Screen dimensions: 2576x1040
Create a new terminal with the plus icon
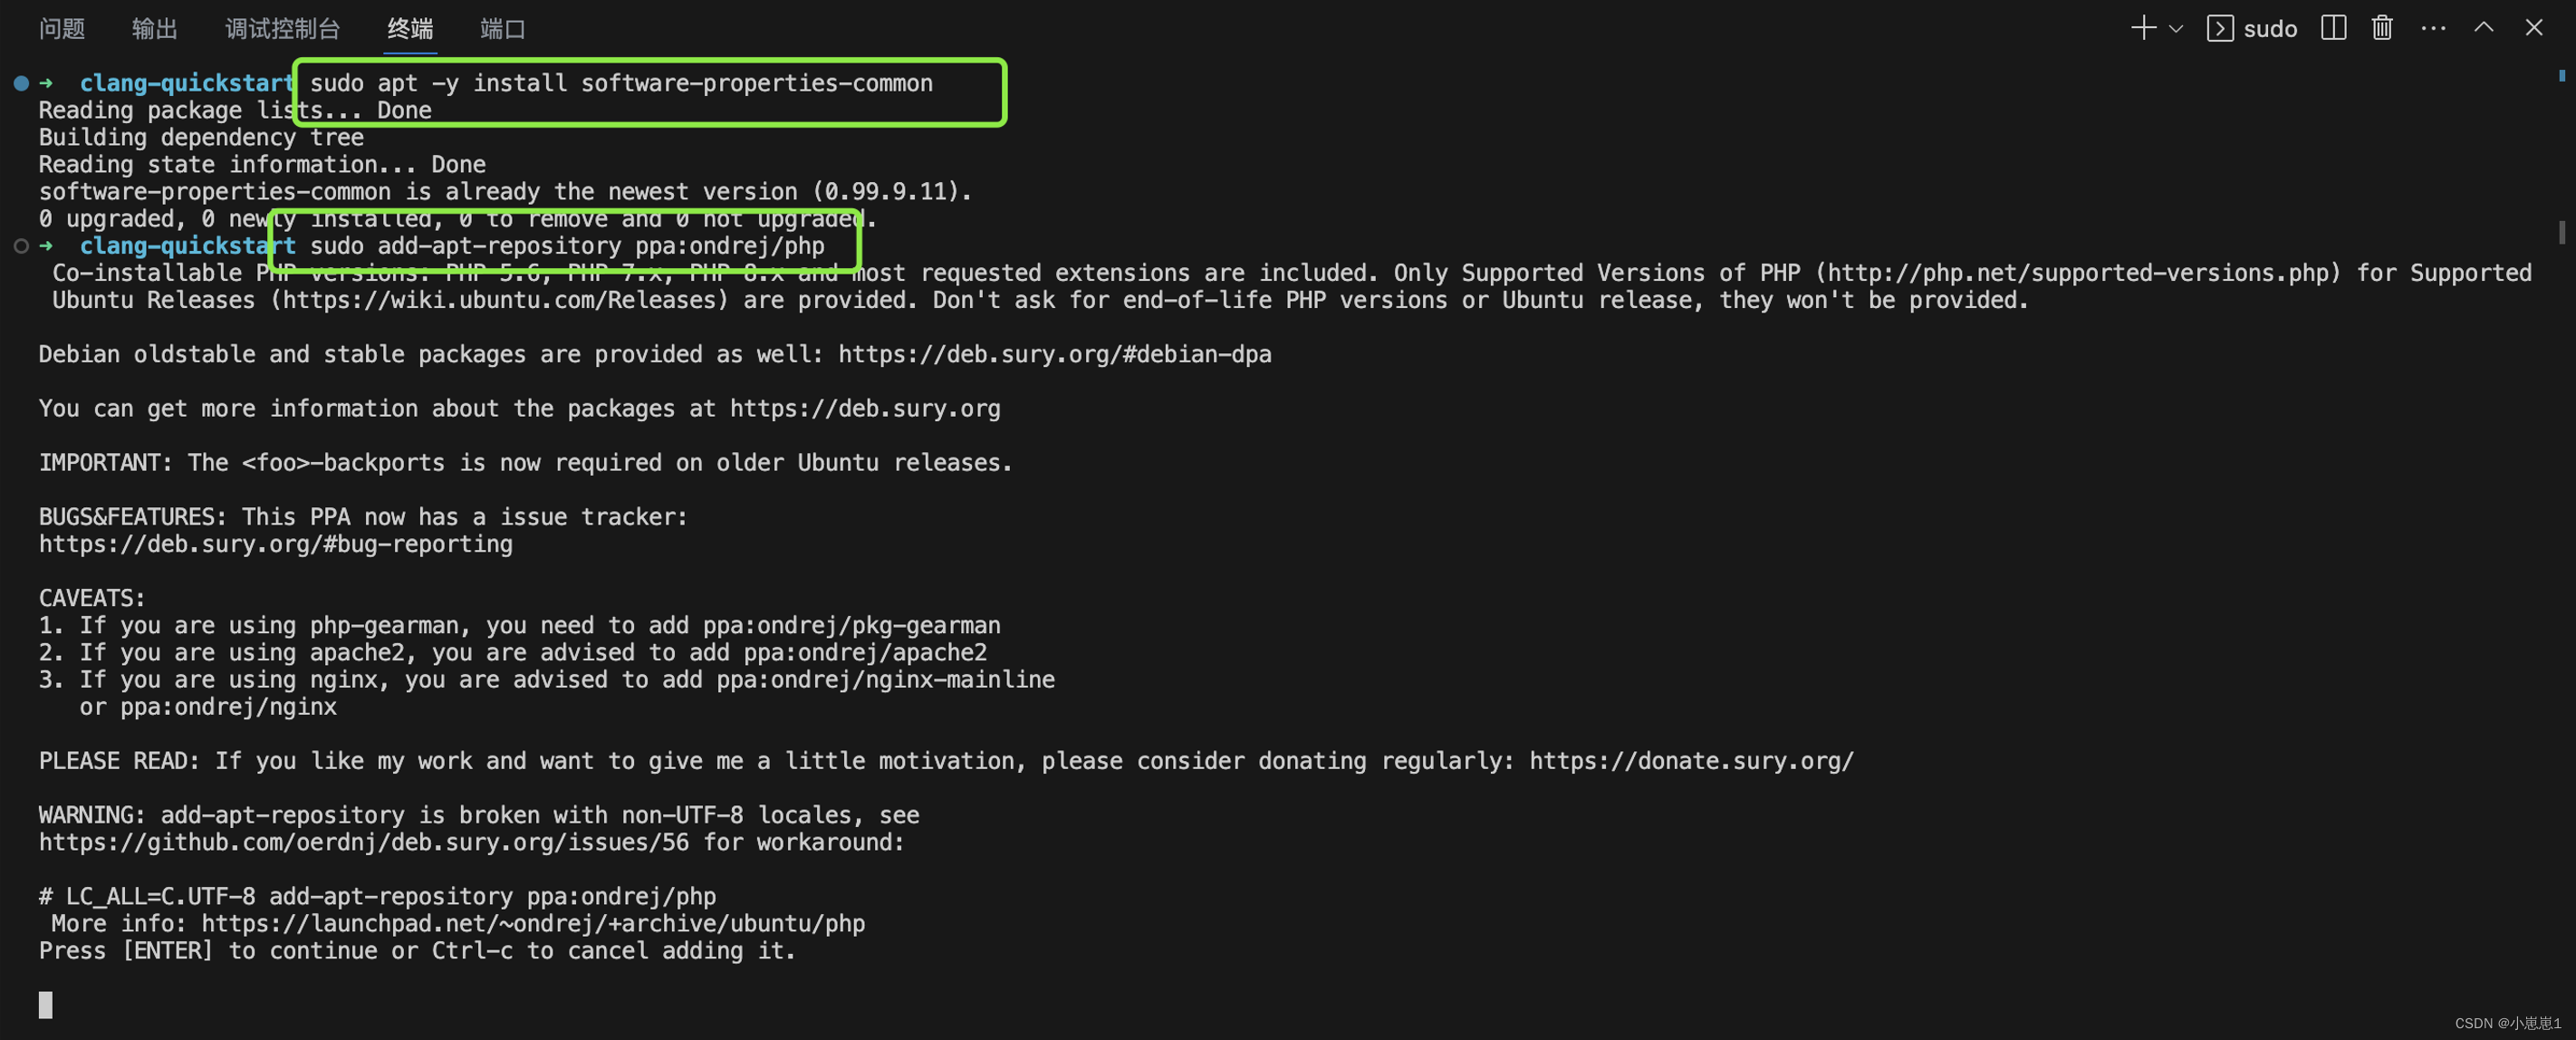click(x=2143, y=28)
